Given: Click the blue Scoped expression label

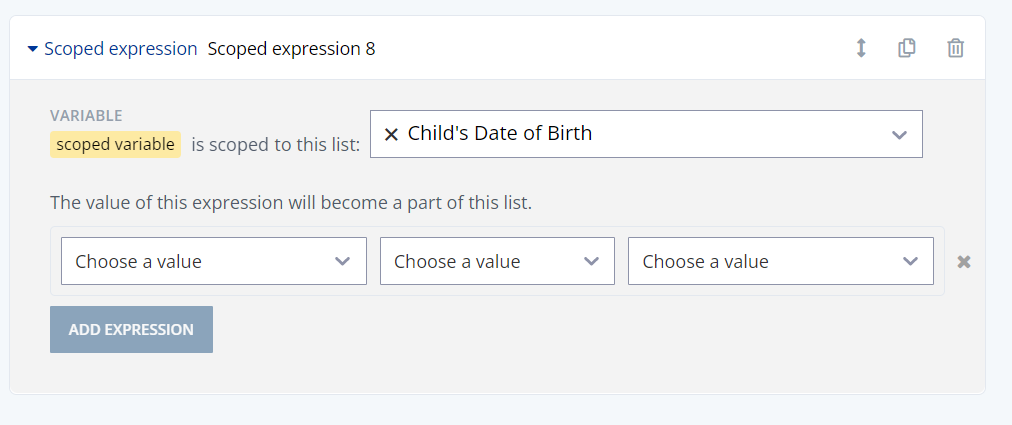Looking at the screenshot, I should [120, 48].
